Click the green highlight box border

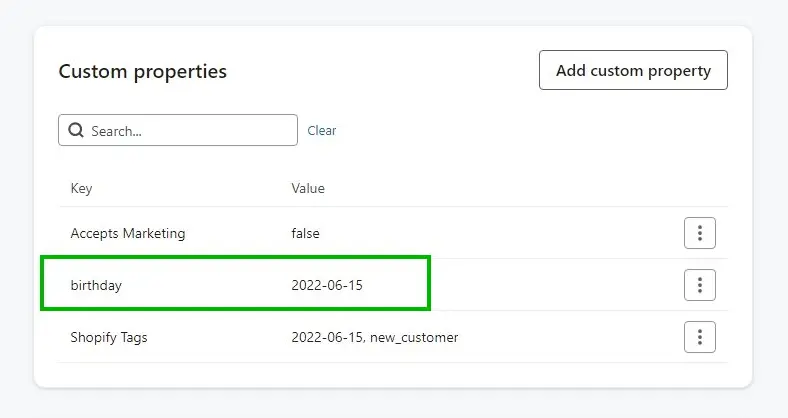(x=235, y=257)
